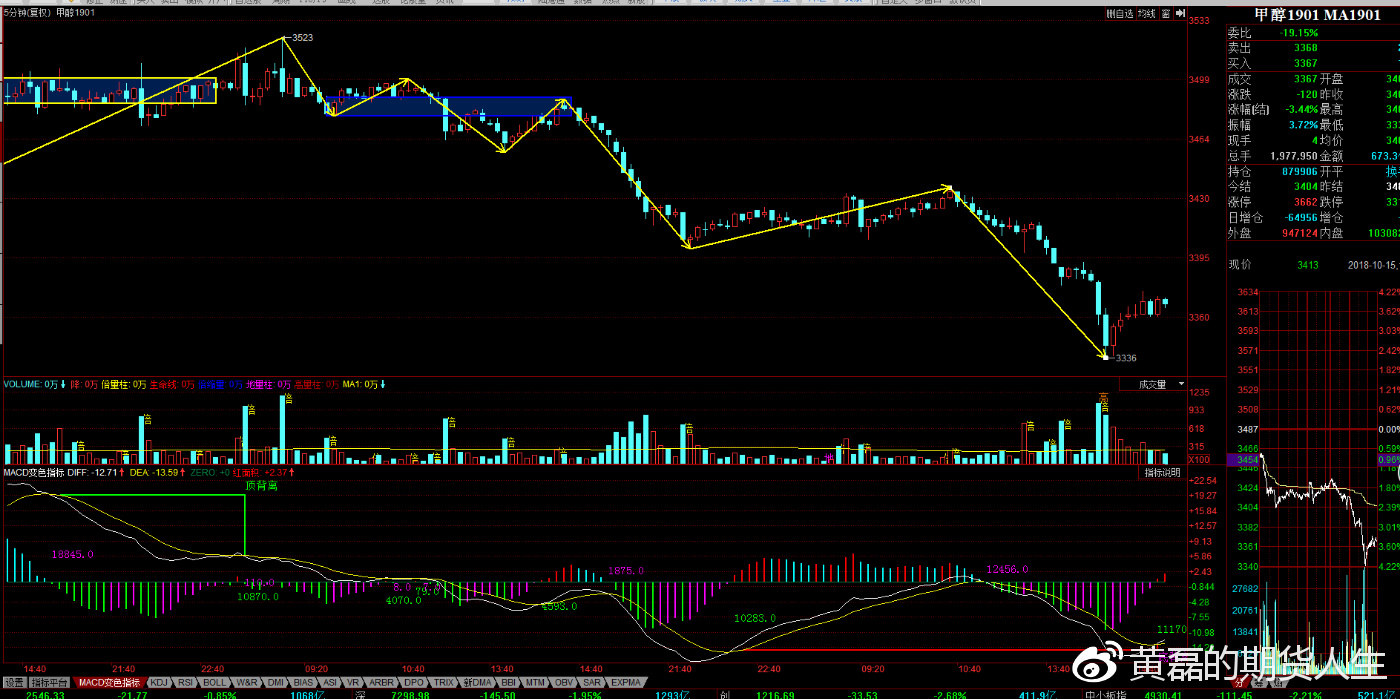This screenshot has height=699, width=1400.
Task: Click the DEA: -13.59 value
Action: pyautogui.click(x=155, y=472)
